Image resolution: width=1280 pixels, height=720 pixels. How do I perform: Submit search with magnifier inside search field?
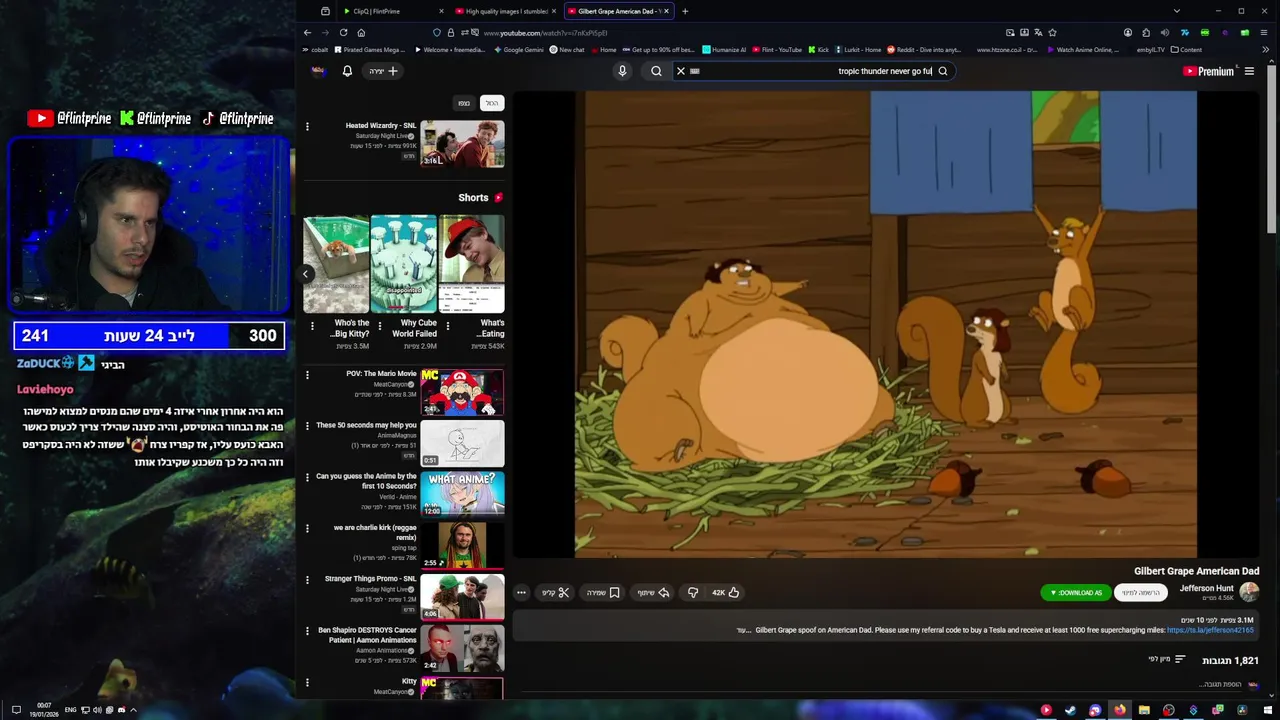coord(942,71)
